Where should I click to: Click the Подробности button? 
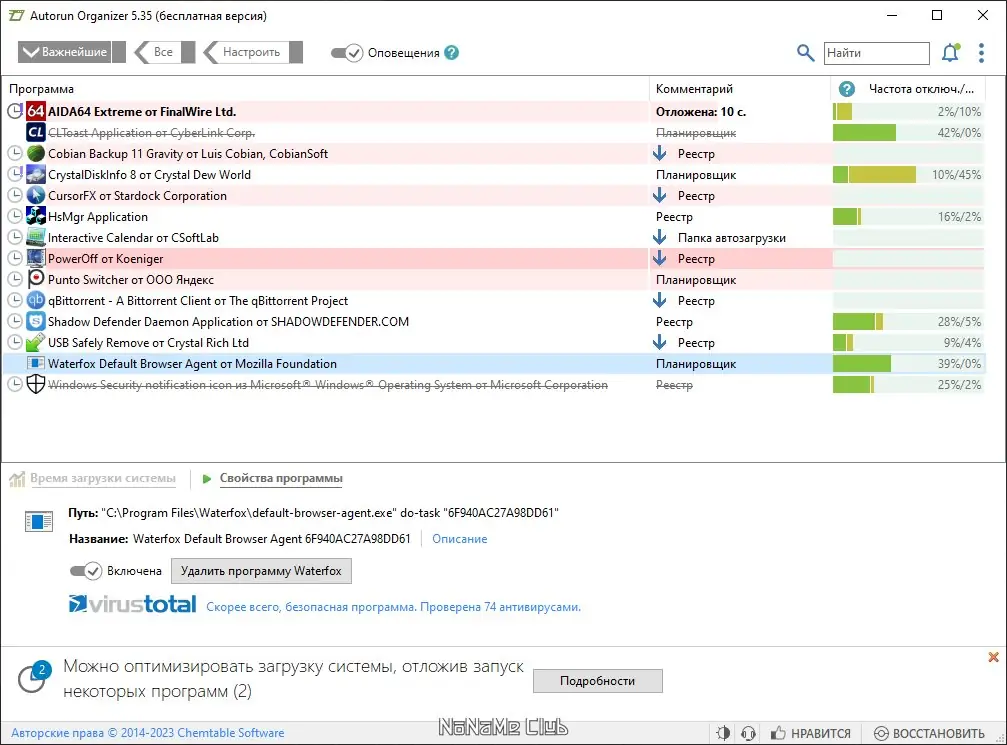pos(597,681)
